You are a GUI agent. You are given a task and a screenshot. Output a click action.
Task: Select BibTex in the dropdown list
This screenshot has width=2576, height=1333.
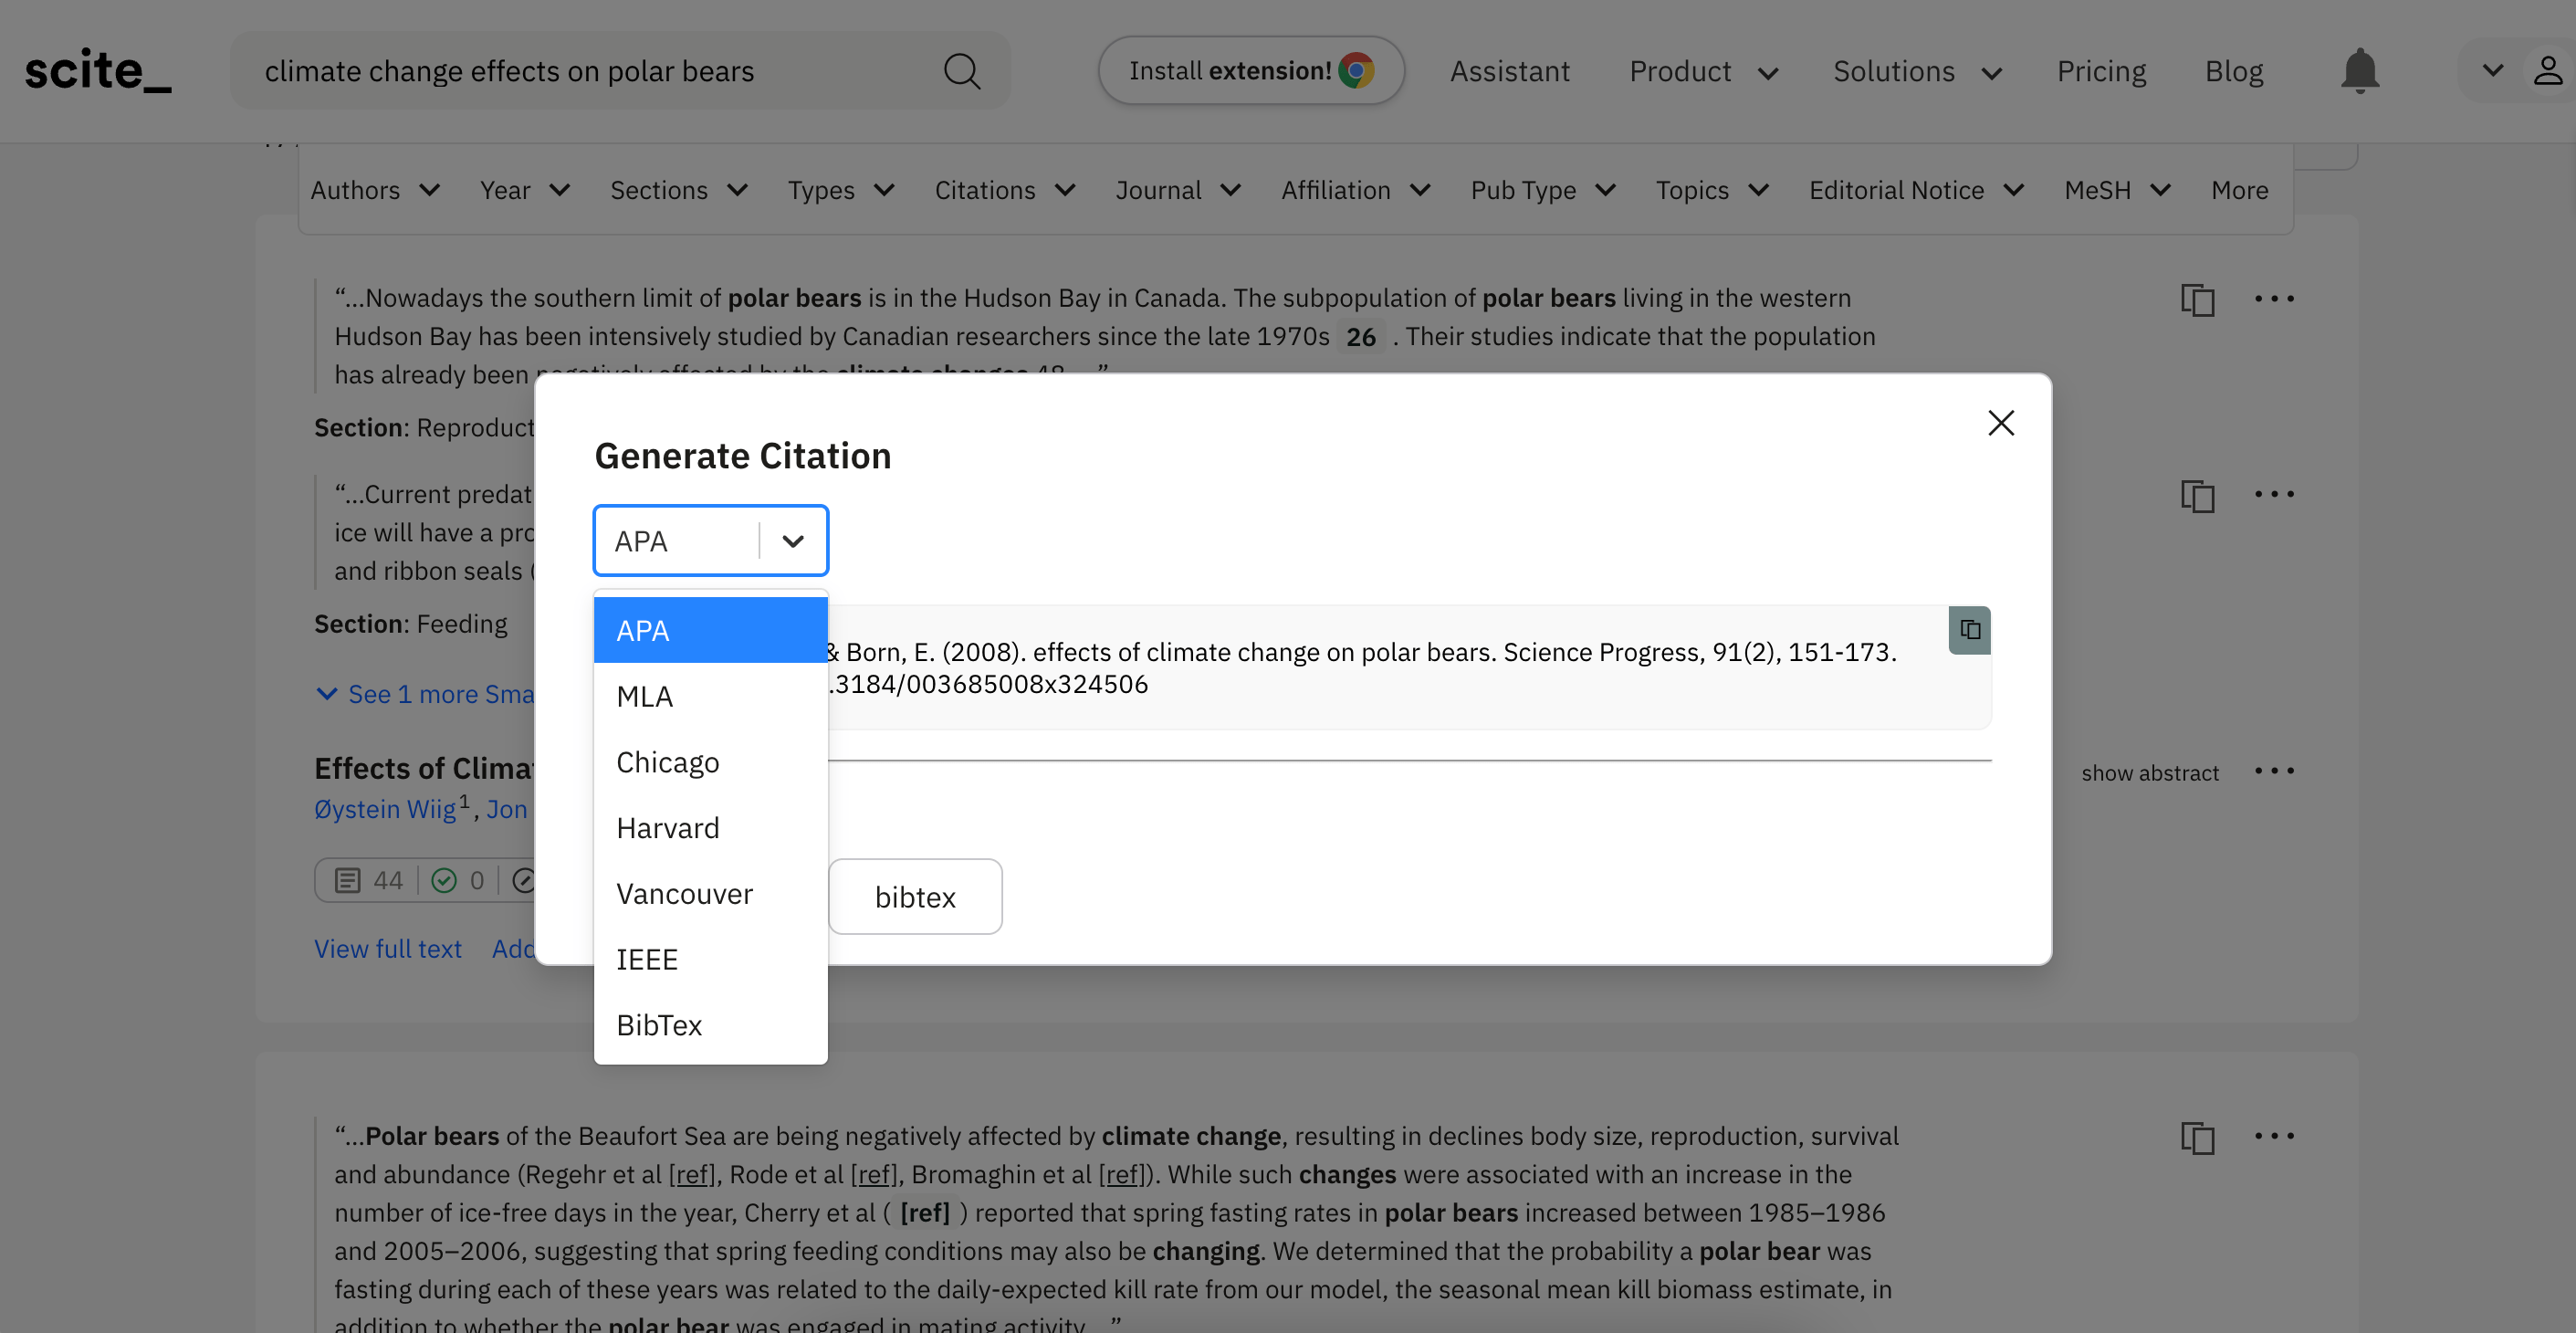659,1026
